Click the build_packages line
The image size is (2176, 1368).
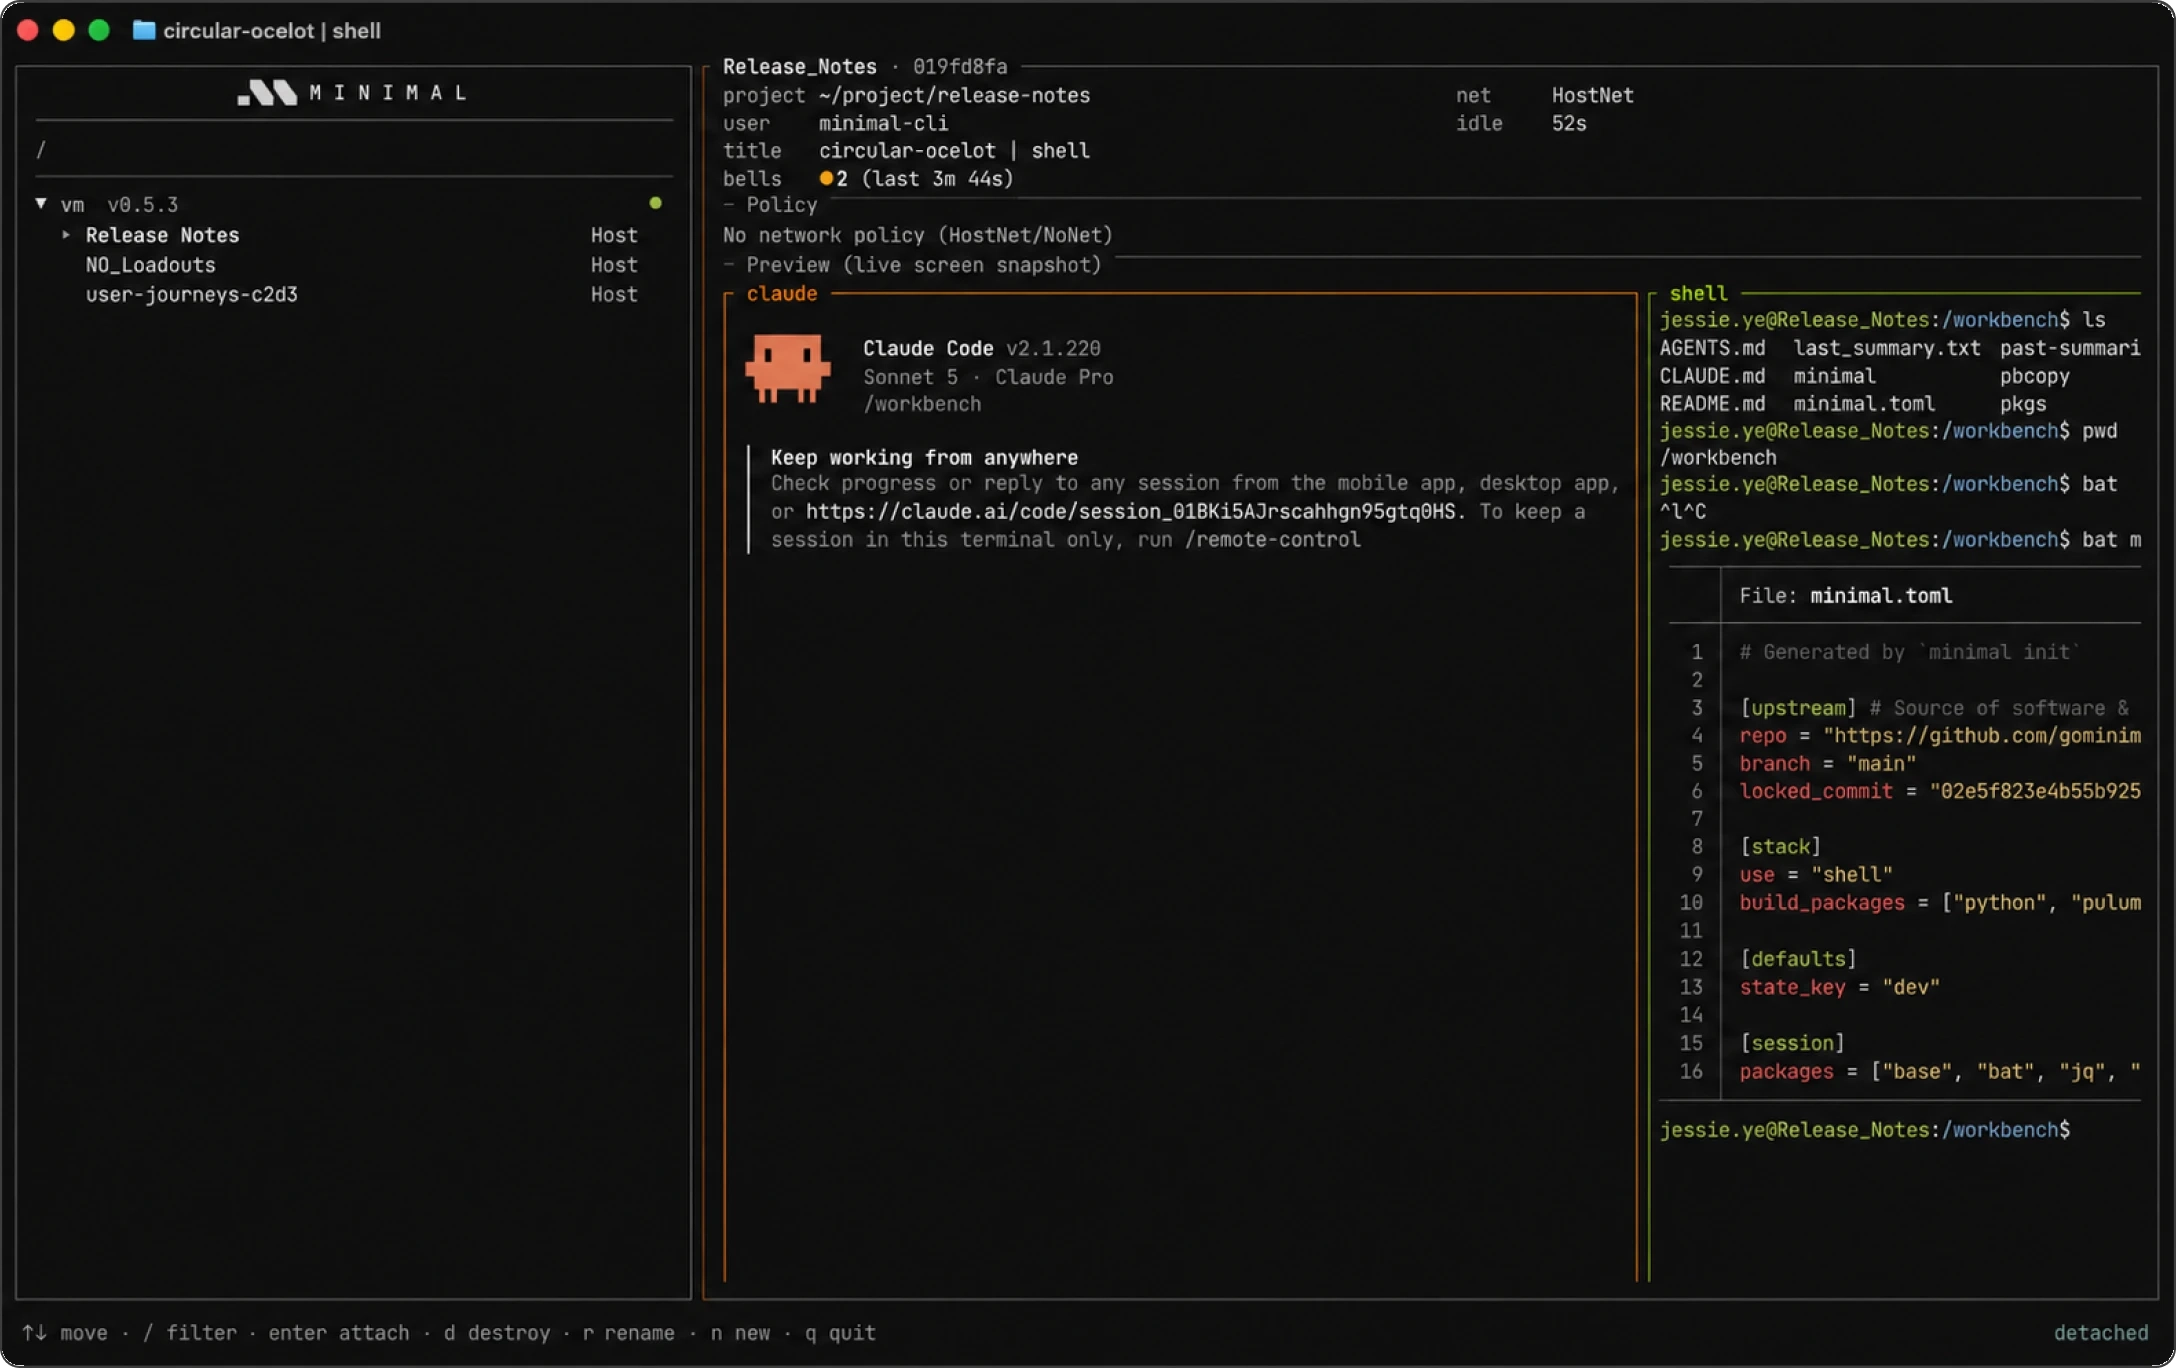pos(1940,903)
